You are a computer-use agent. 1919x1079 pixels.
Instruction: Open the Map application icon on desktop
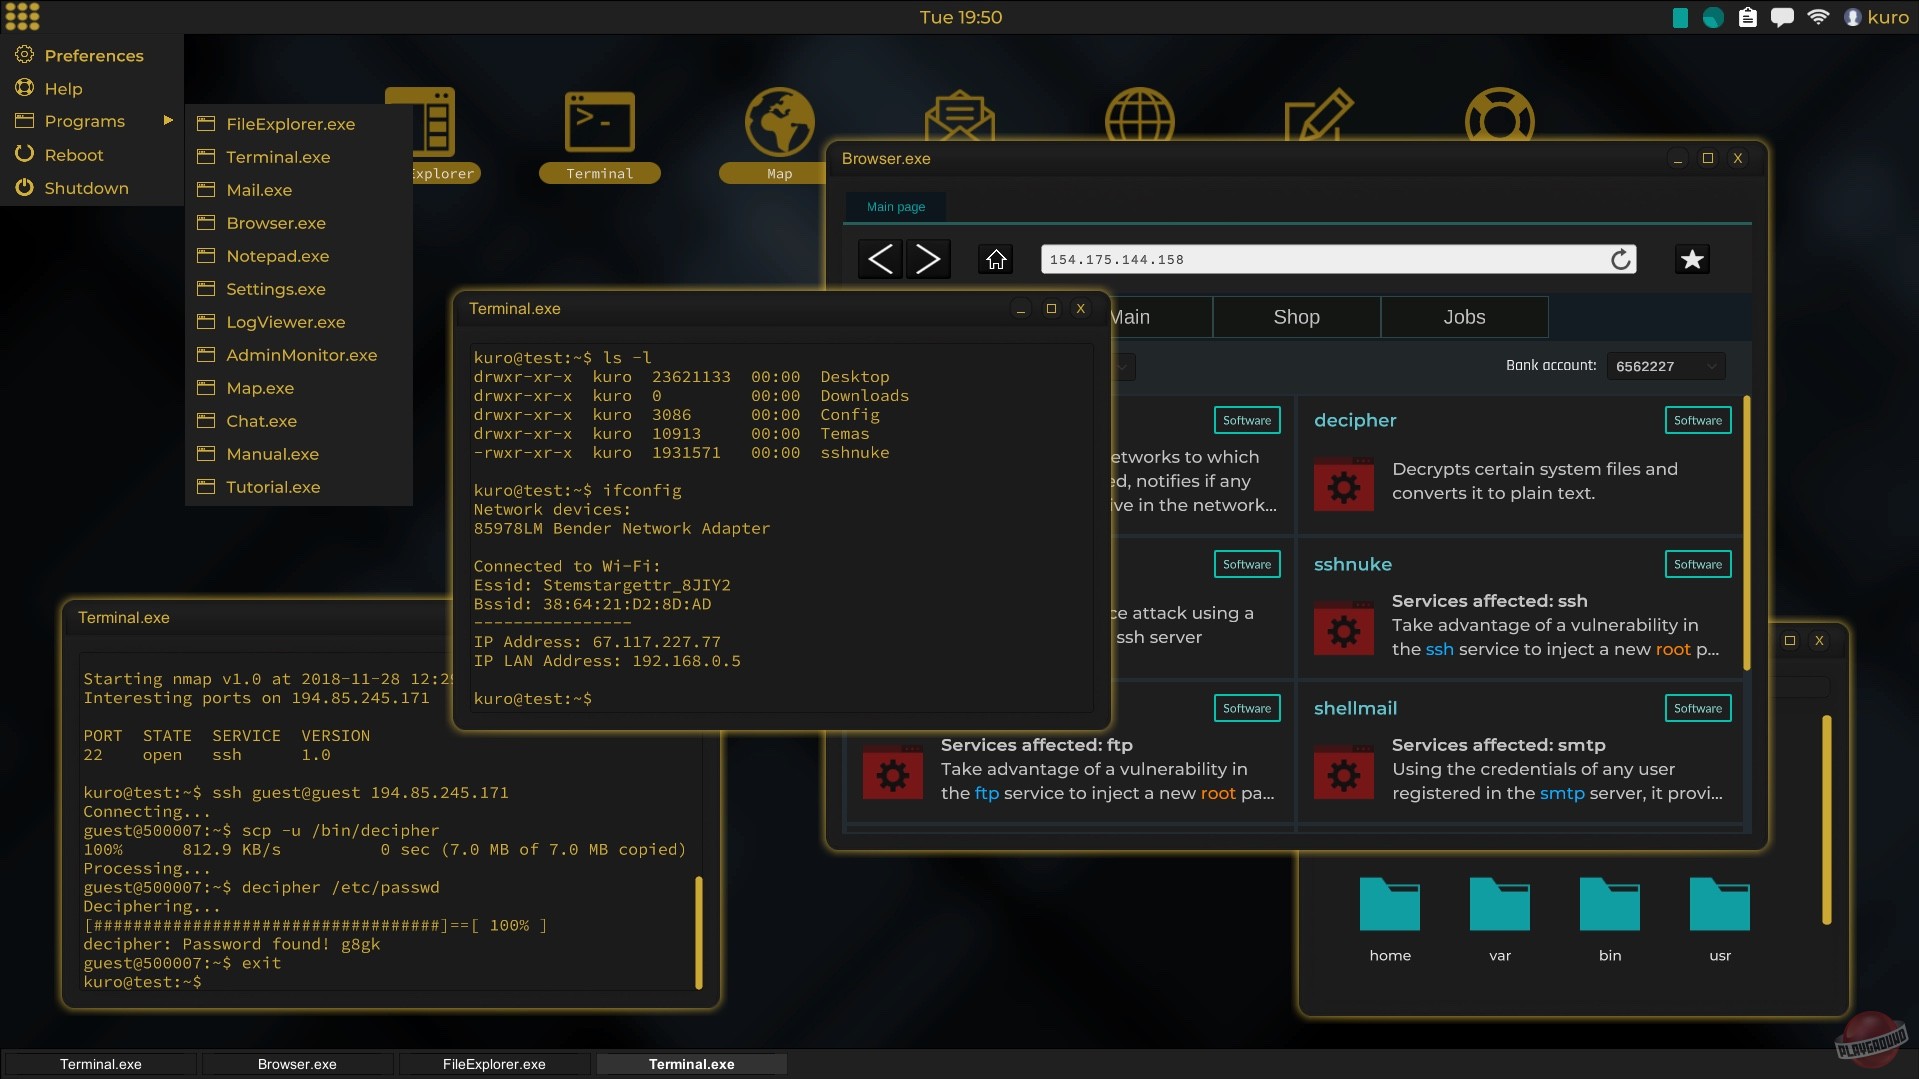[778, 120]
